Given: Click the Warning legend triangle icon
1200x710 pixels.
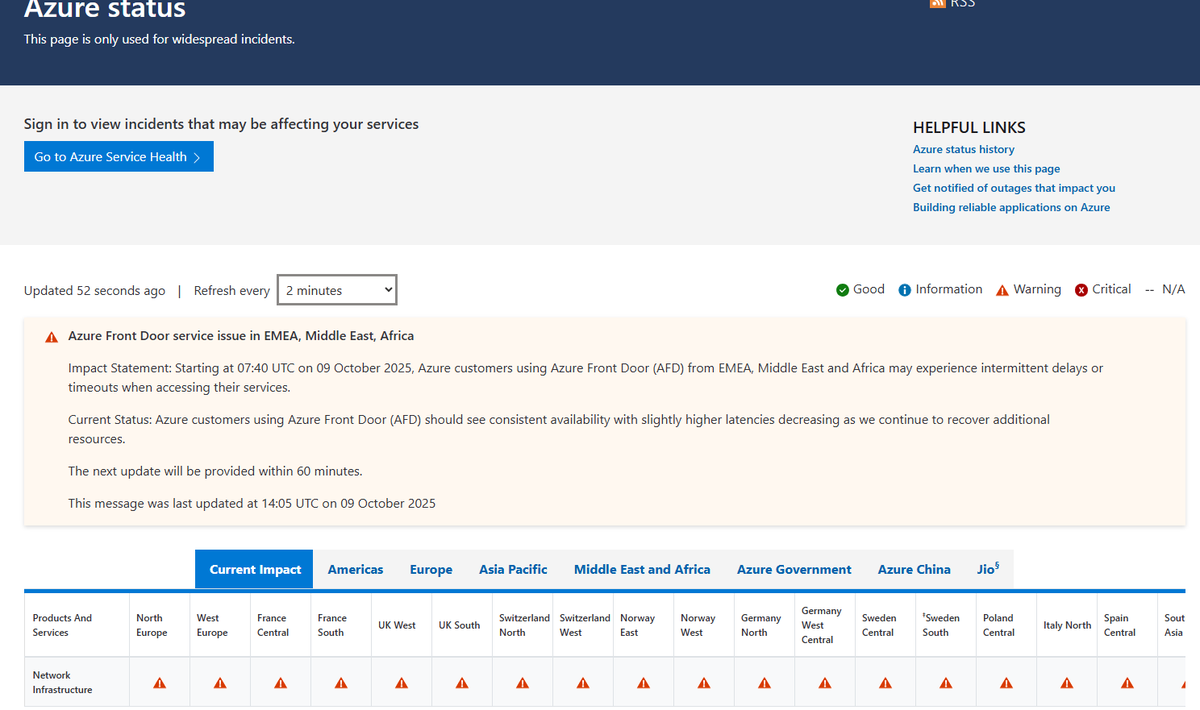Looking at the screenshot, I should (1002, 290).
